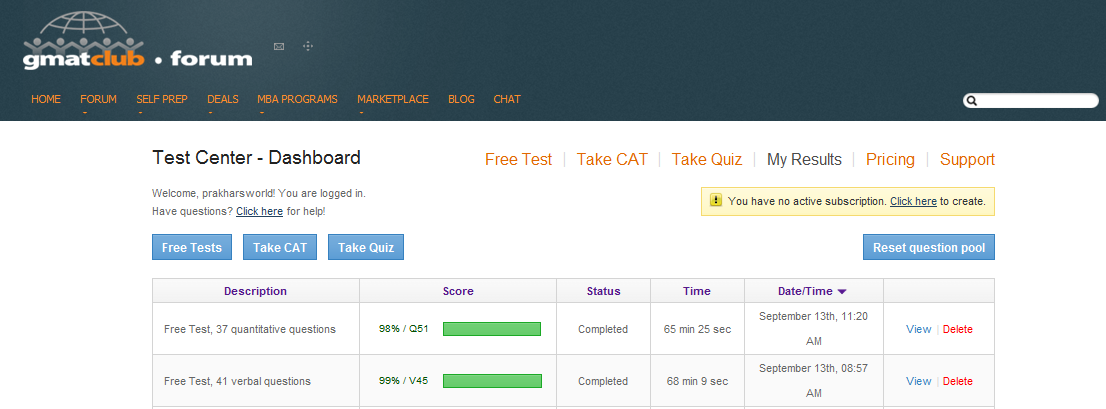Click 'September 13th, 08:57 AM' date cell
Viewport: 1106px width, 409px height.
tap(813, 380)
